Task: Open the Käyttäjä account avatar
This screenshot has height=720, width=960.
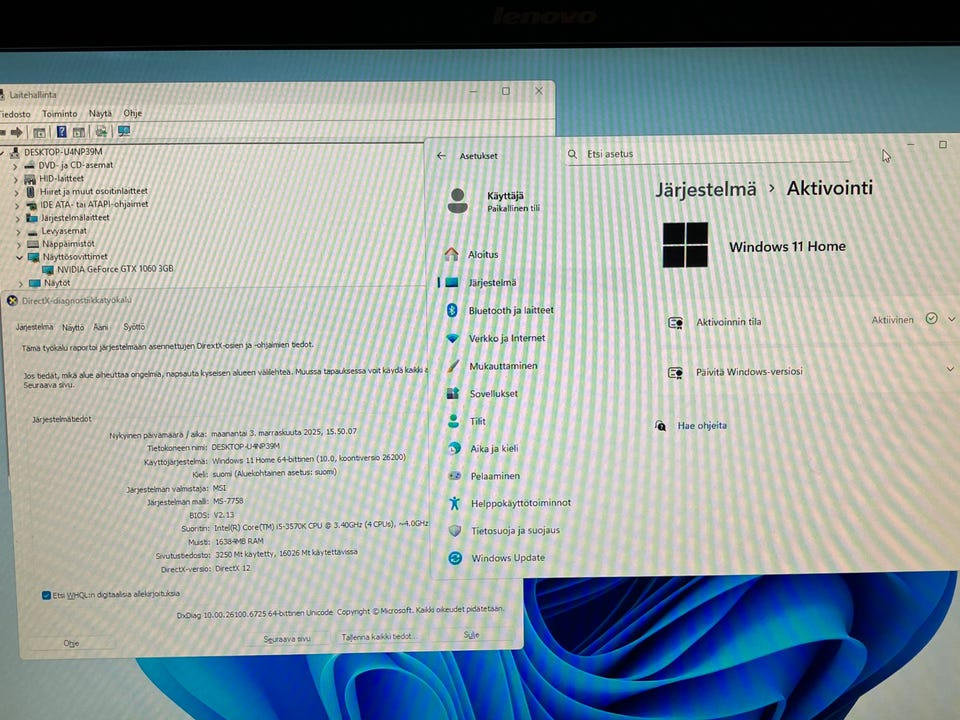Action: coord(457,201)
